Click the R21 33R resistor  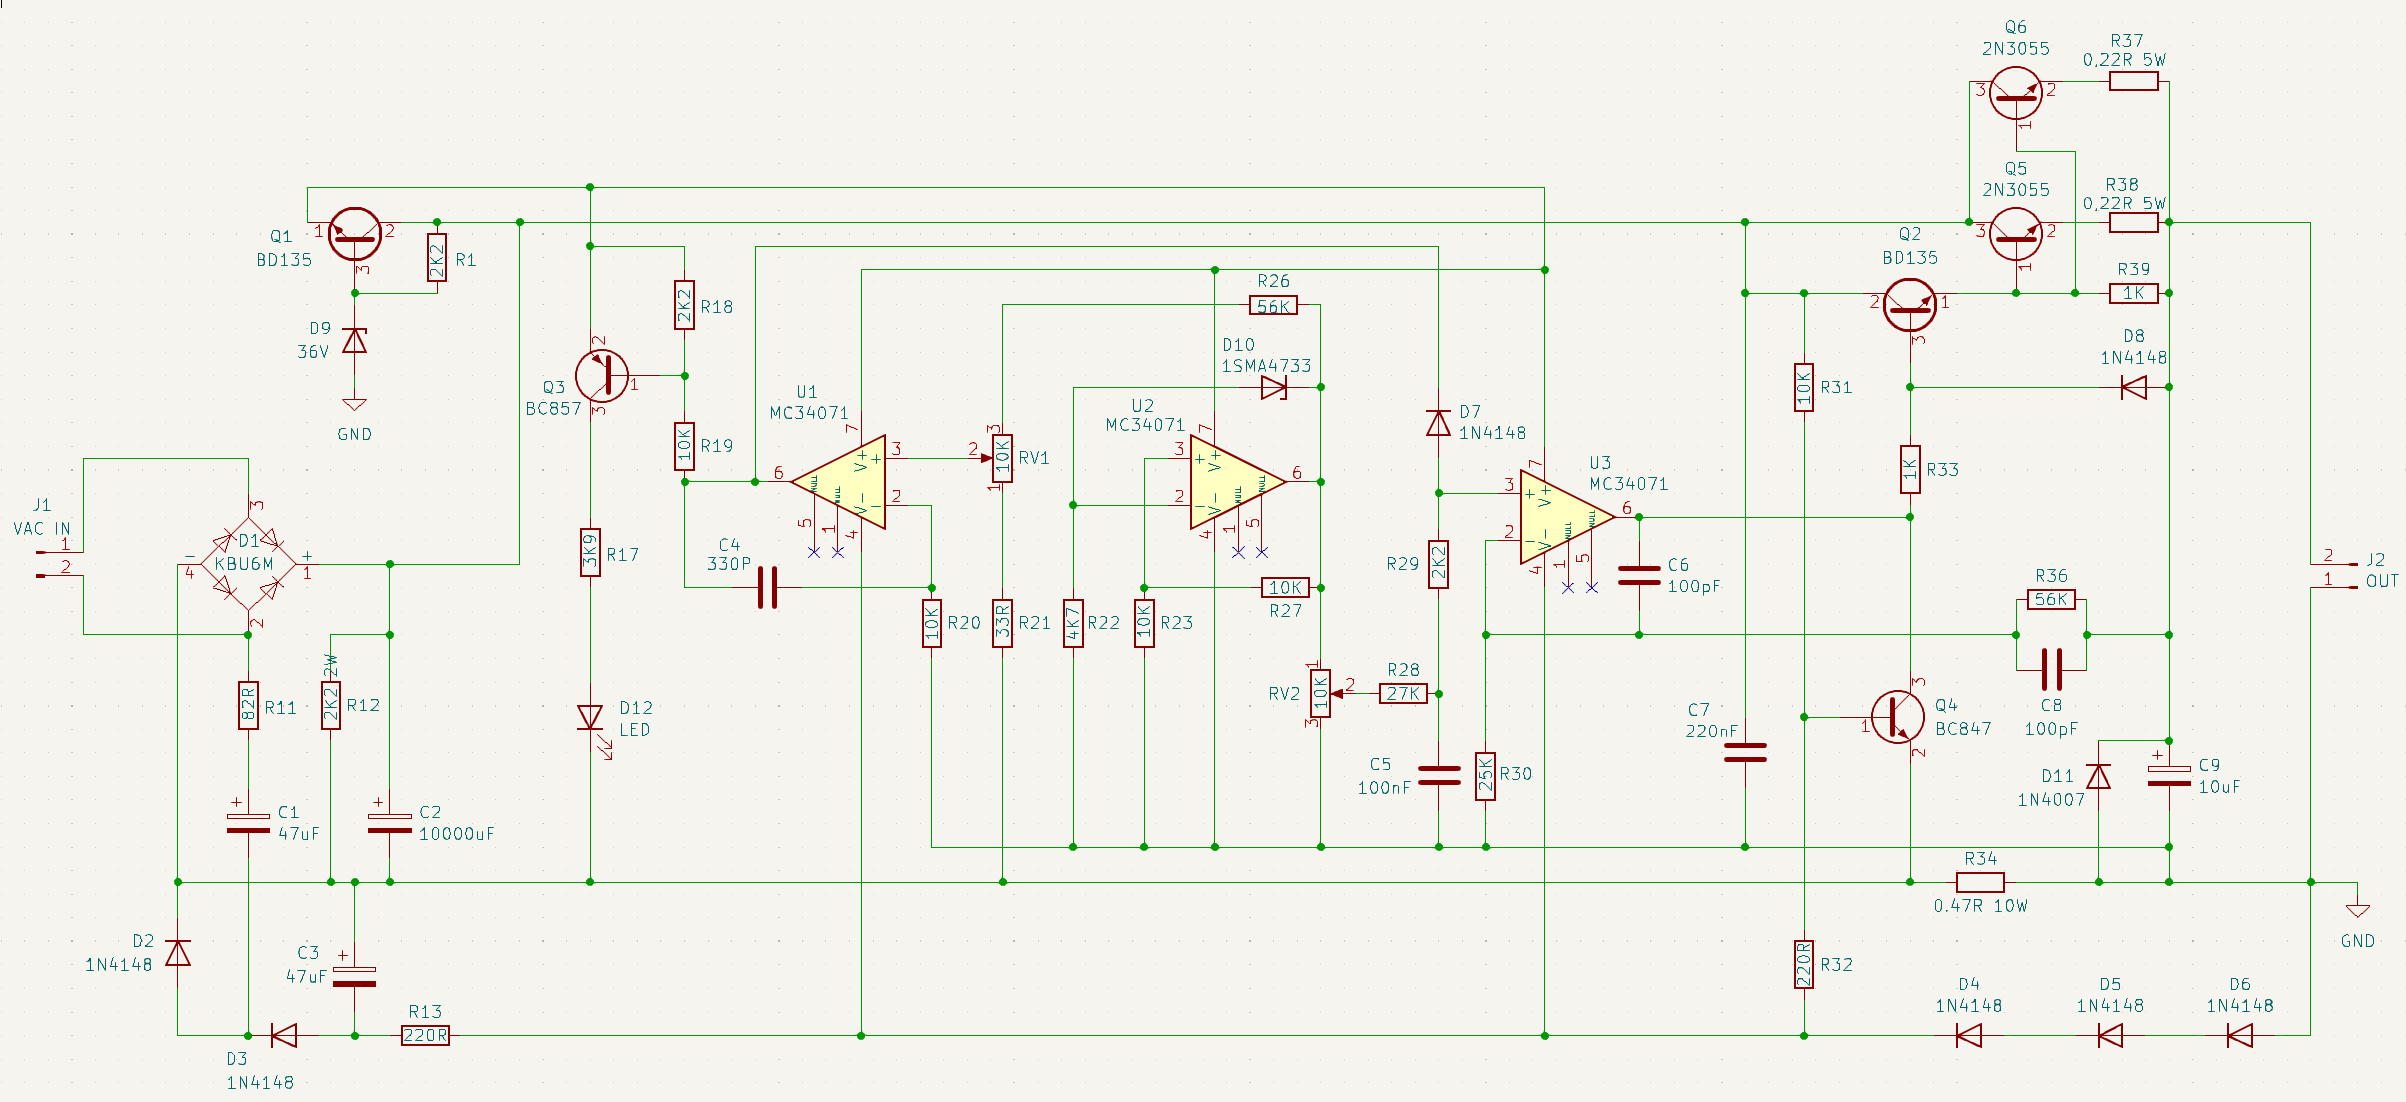pos(1002,623)
